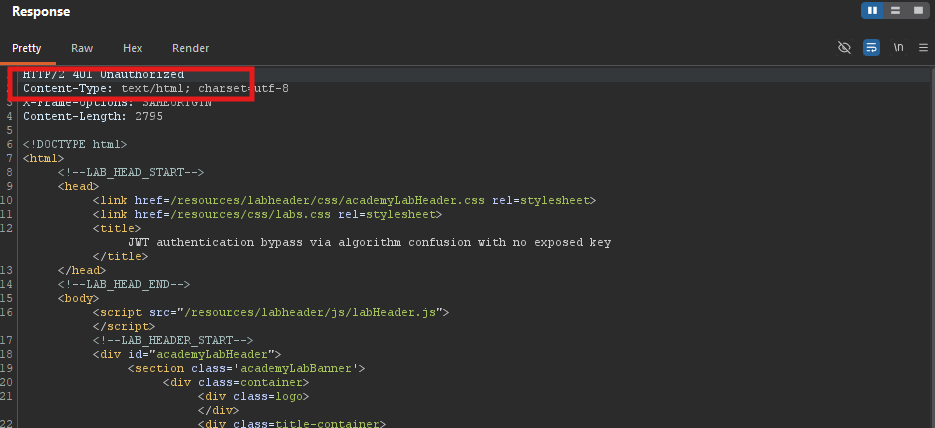Viewport: 935px width, 428px height.
Task: Toggle hidden content eye icon
Action: [x=844, y=48]
